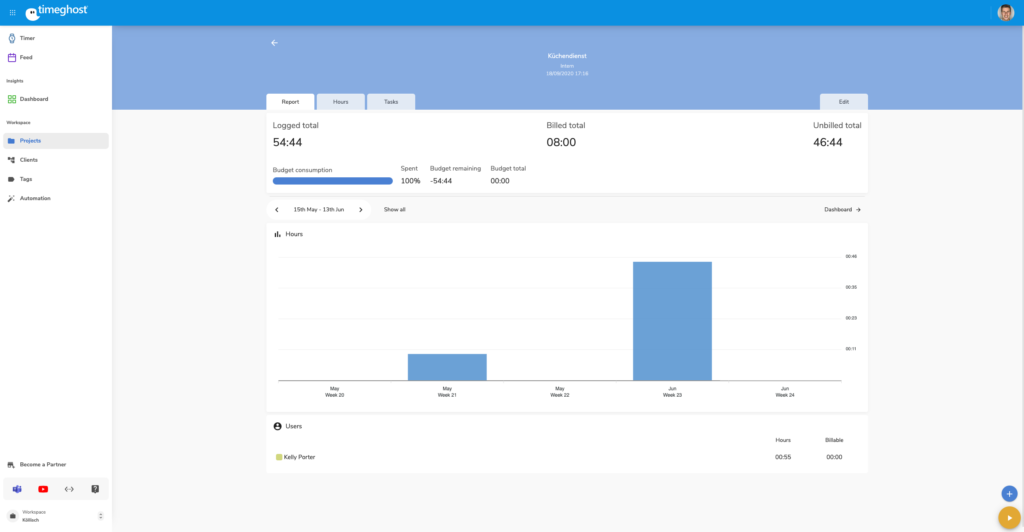Open the user profile avatar

(x=1006, y=12)
